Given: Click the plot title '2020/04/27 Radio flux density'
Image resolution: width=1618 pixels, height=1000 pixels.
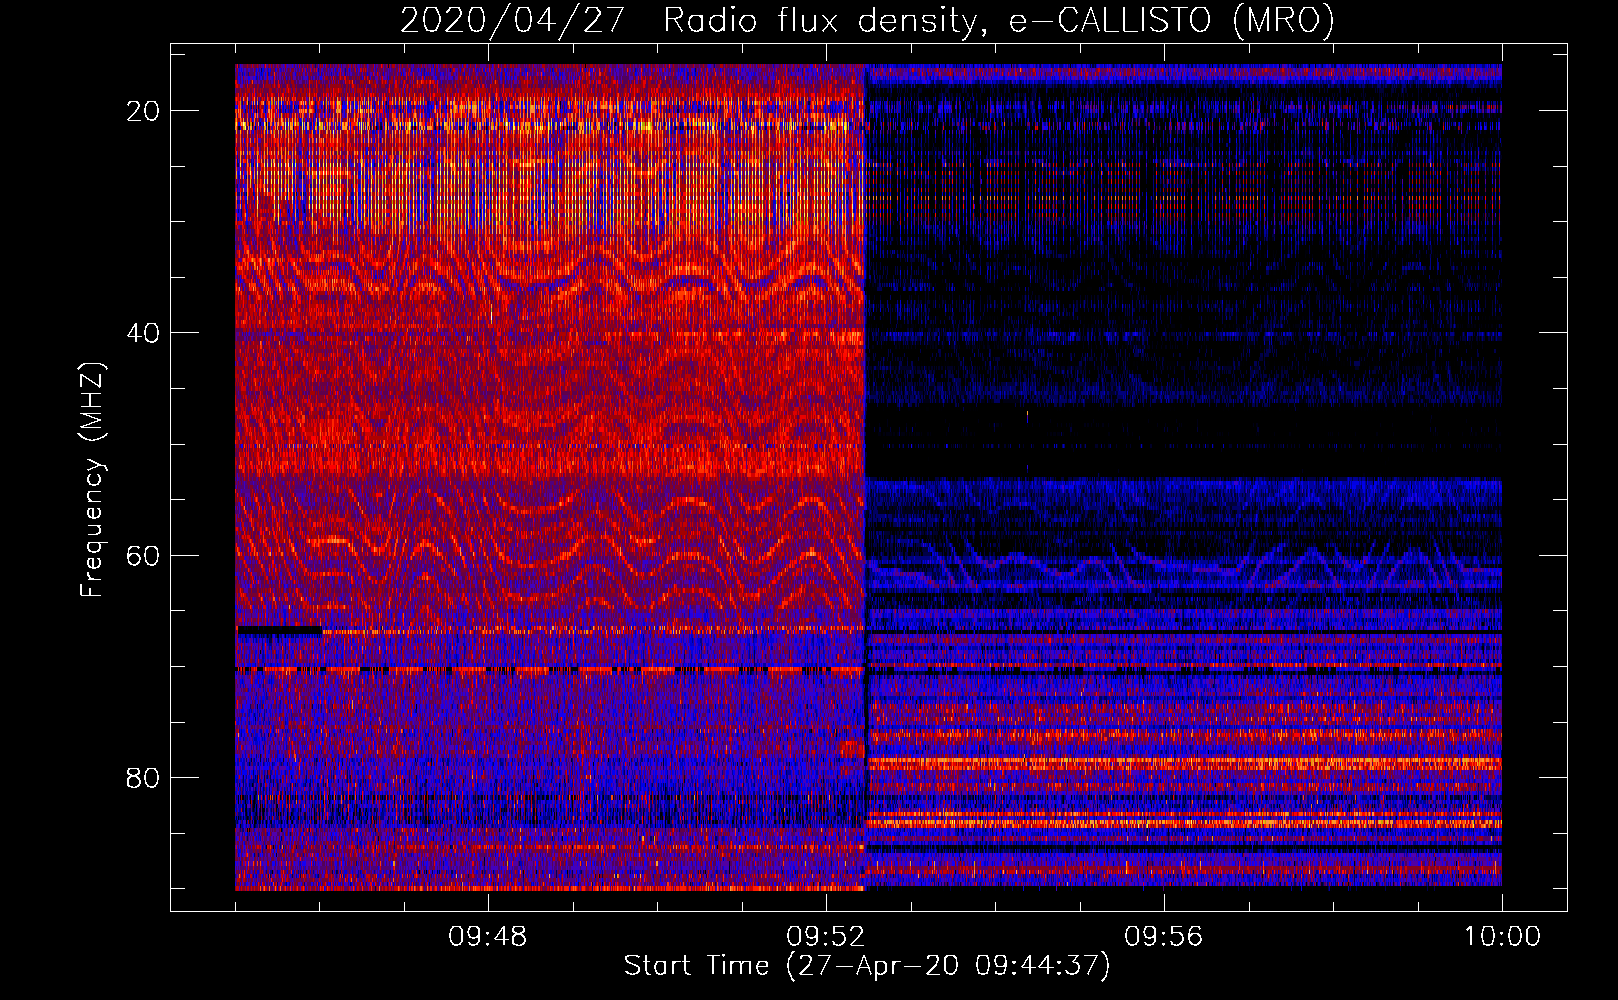Looking at the screenshot, I should [867, 20].
